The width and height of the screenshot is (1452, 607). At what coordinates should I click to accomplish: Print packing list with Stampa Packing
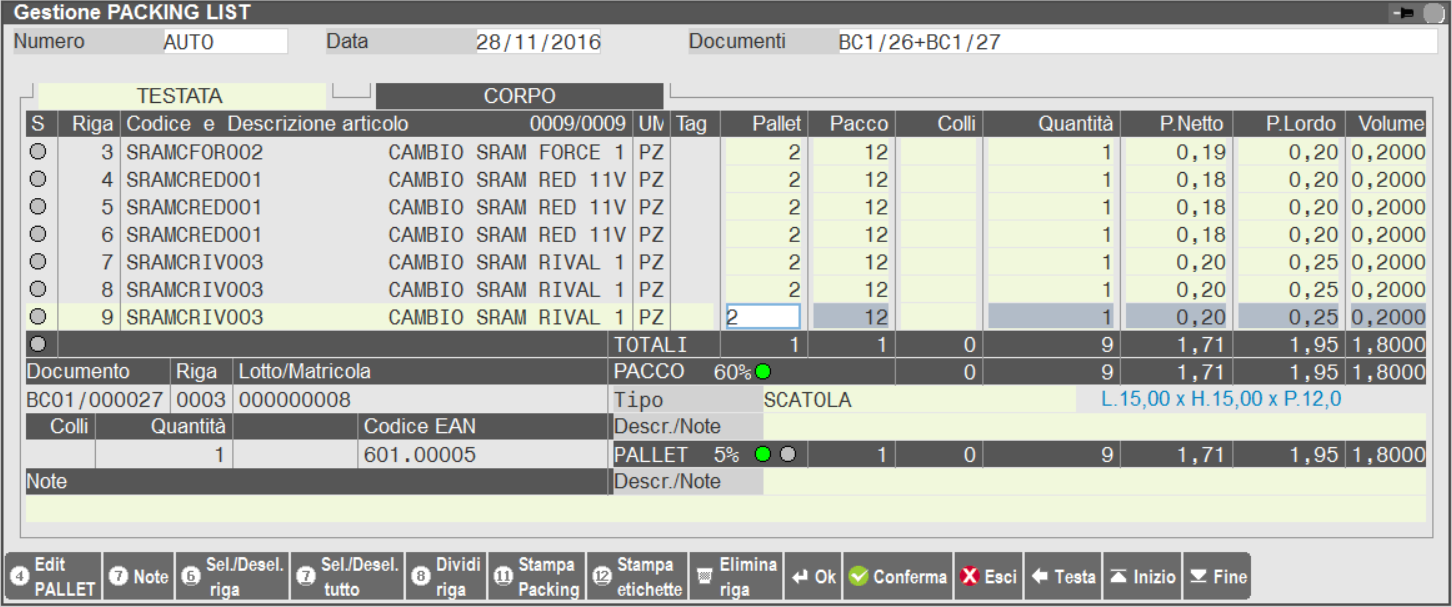537,577
